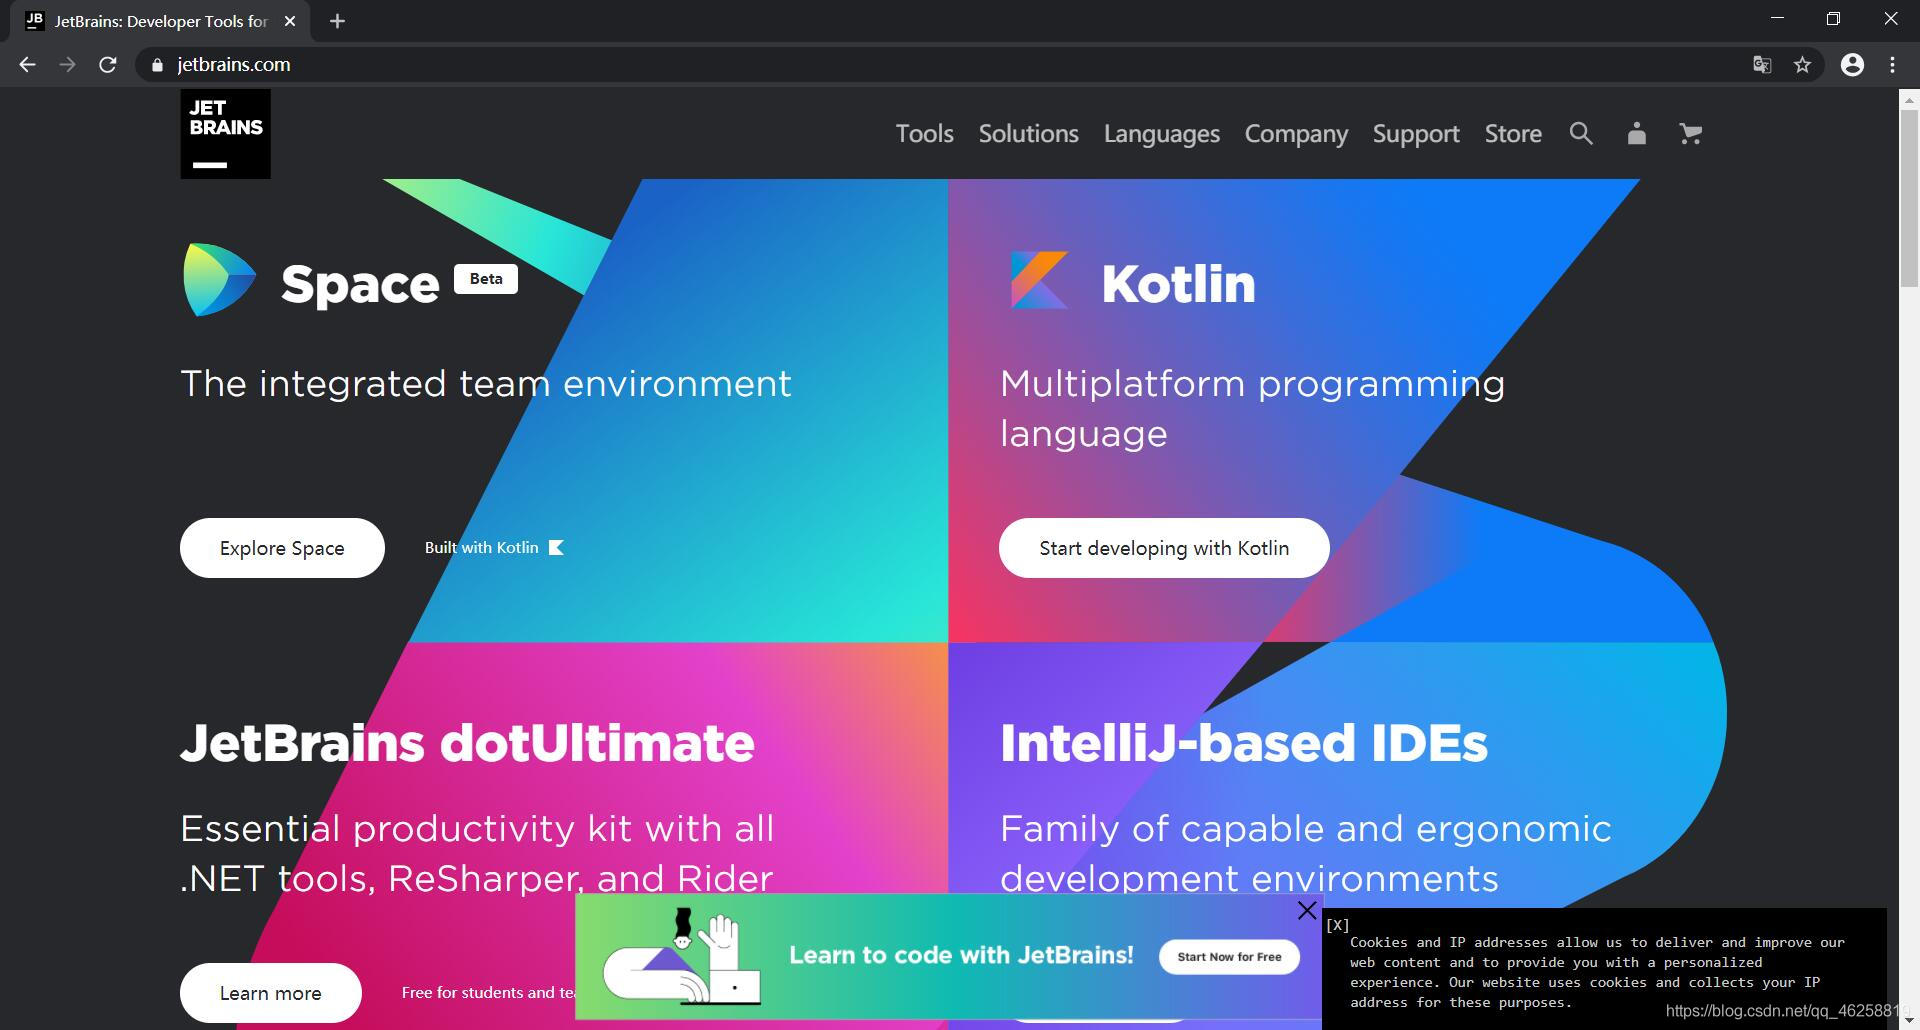Go forward in browser history
The width and height of the screenshot is (1920, 1030).
point(67,64)
